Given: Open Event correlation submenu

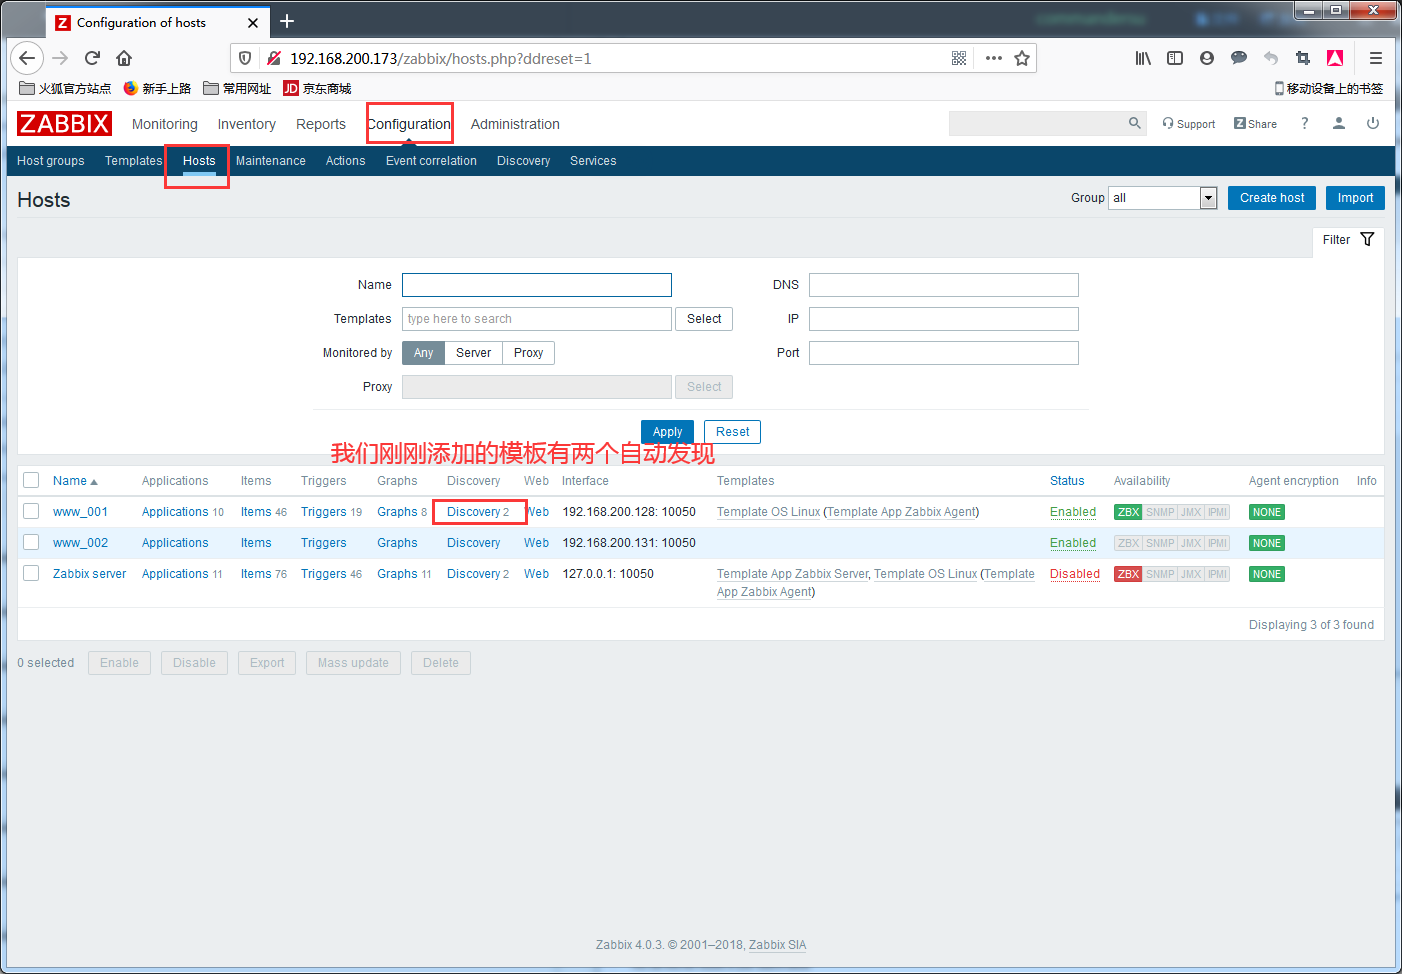Looking at the screenshot, I should point(431,161).
